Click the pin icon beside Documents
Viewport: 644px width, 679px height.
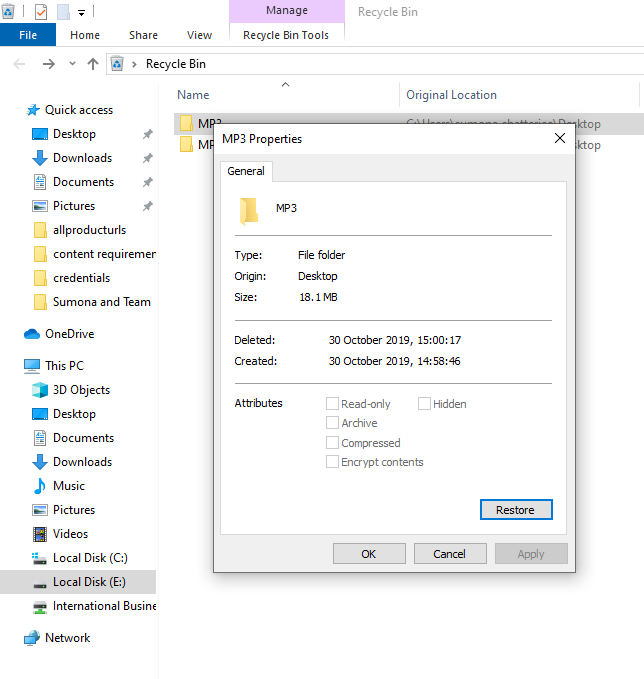point(148,182)
